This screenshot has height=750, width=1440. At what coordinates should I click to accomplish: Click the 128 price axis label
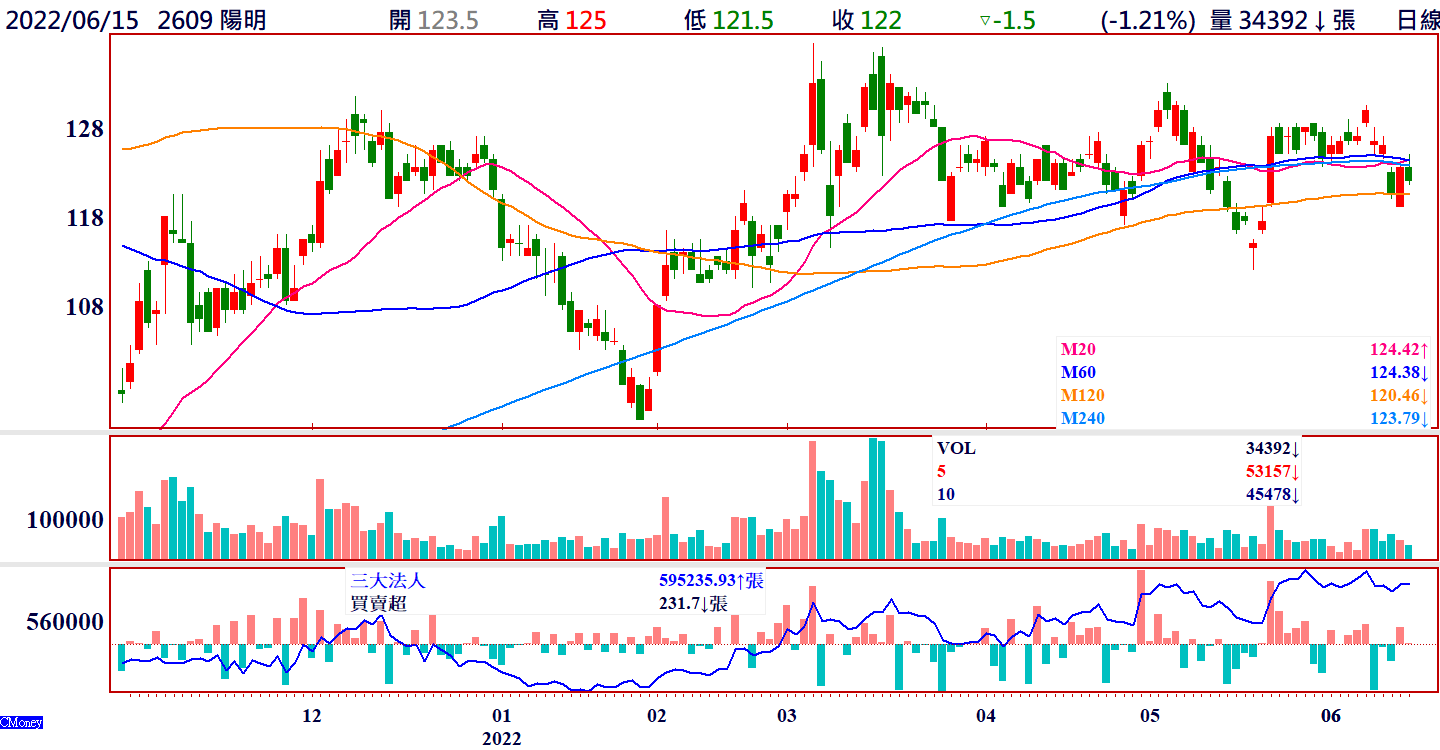pos(84,130)
